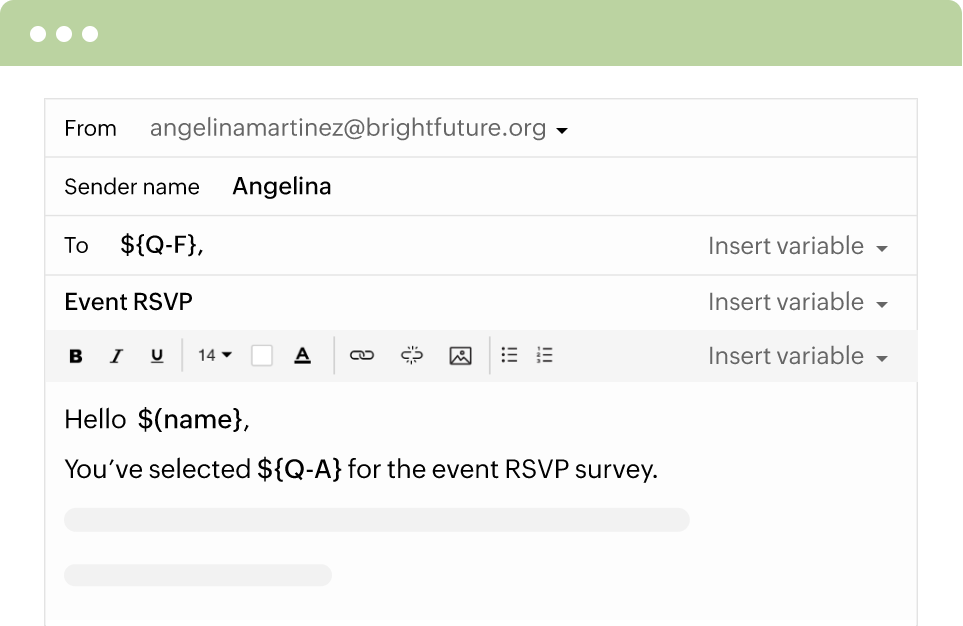Toggle underline formatting in toolbar
Screen dimensions: 963x626
[x=156, y=355]
